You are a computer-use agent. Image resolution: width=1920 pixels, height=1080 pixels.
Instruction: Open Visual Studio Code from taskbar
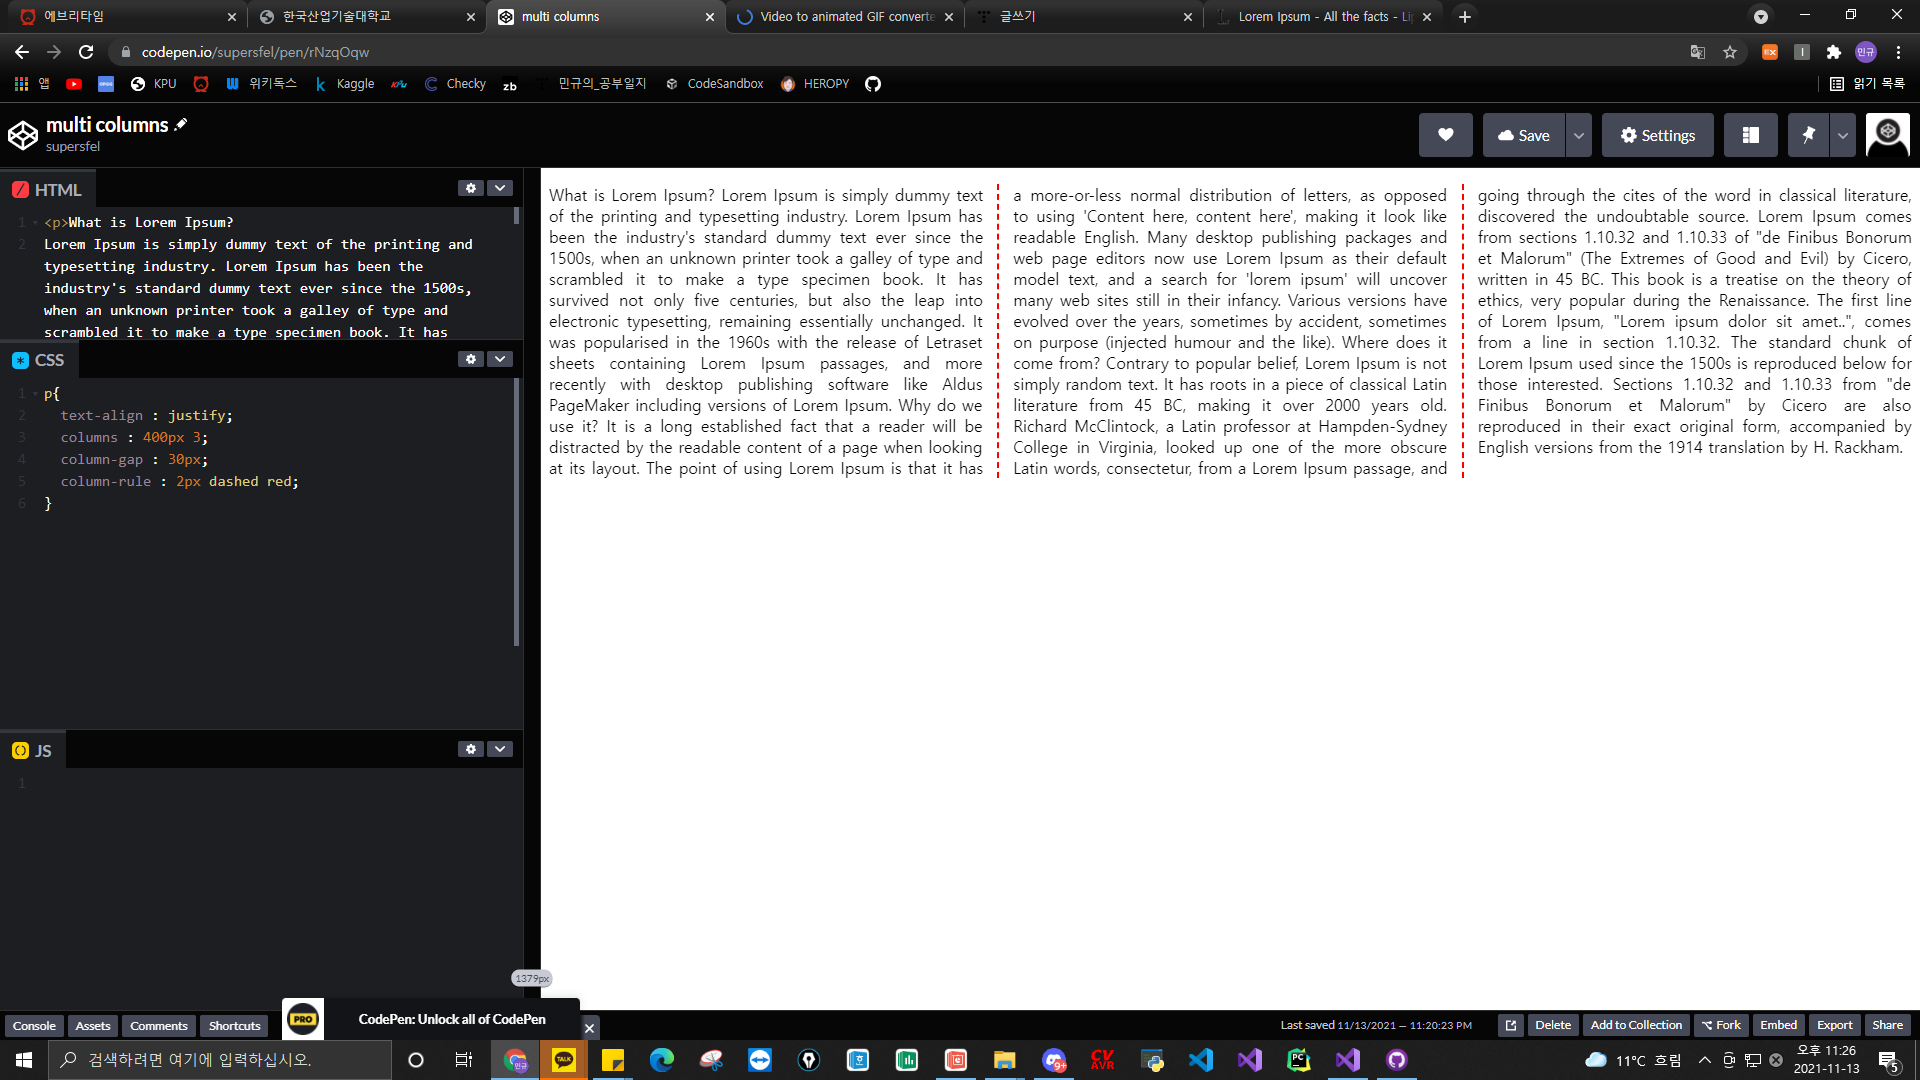coord(1201,1060)
